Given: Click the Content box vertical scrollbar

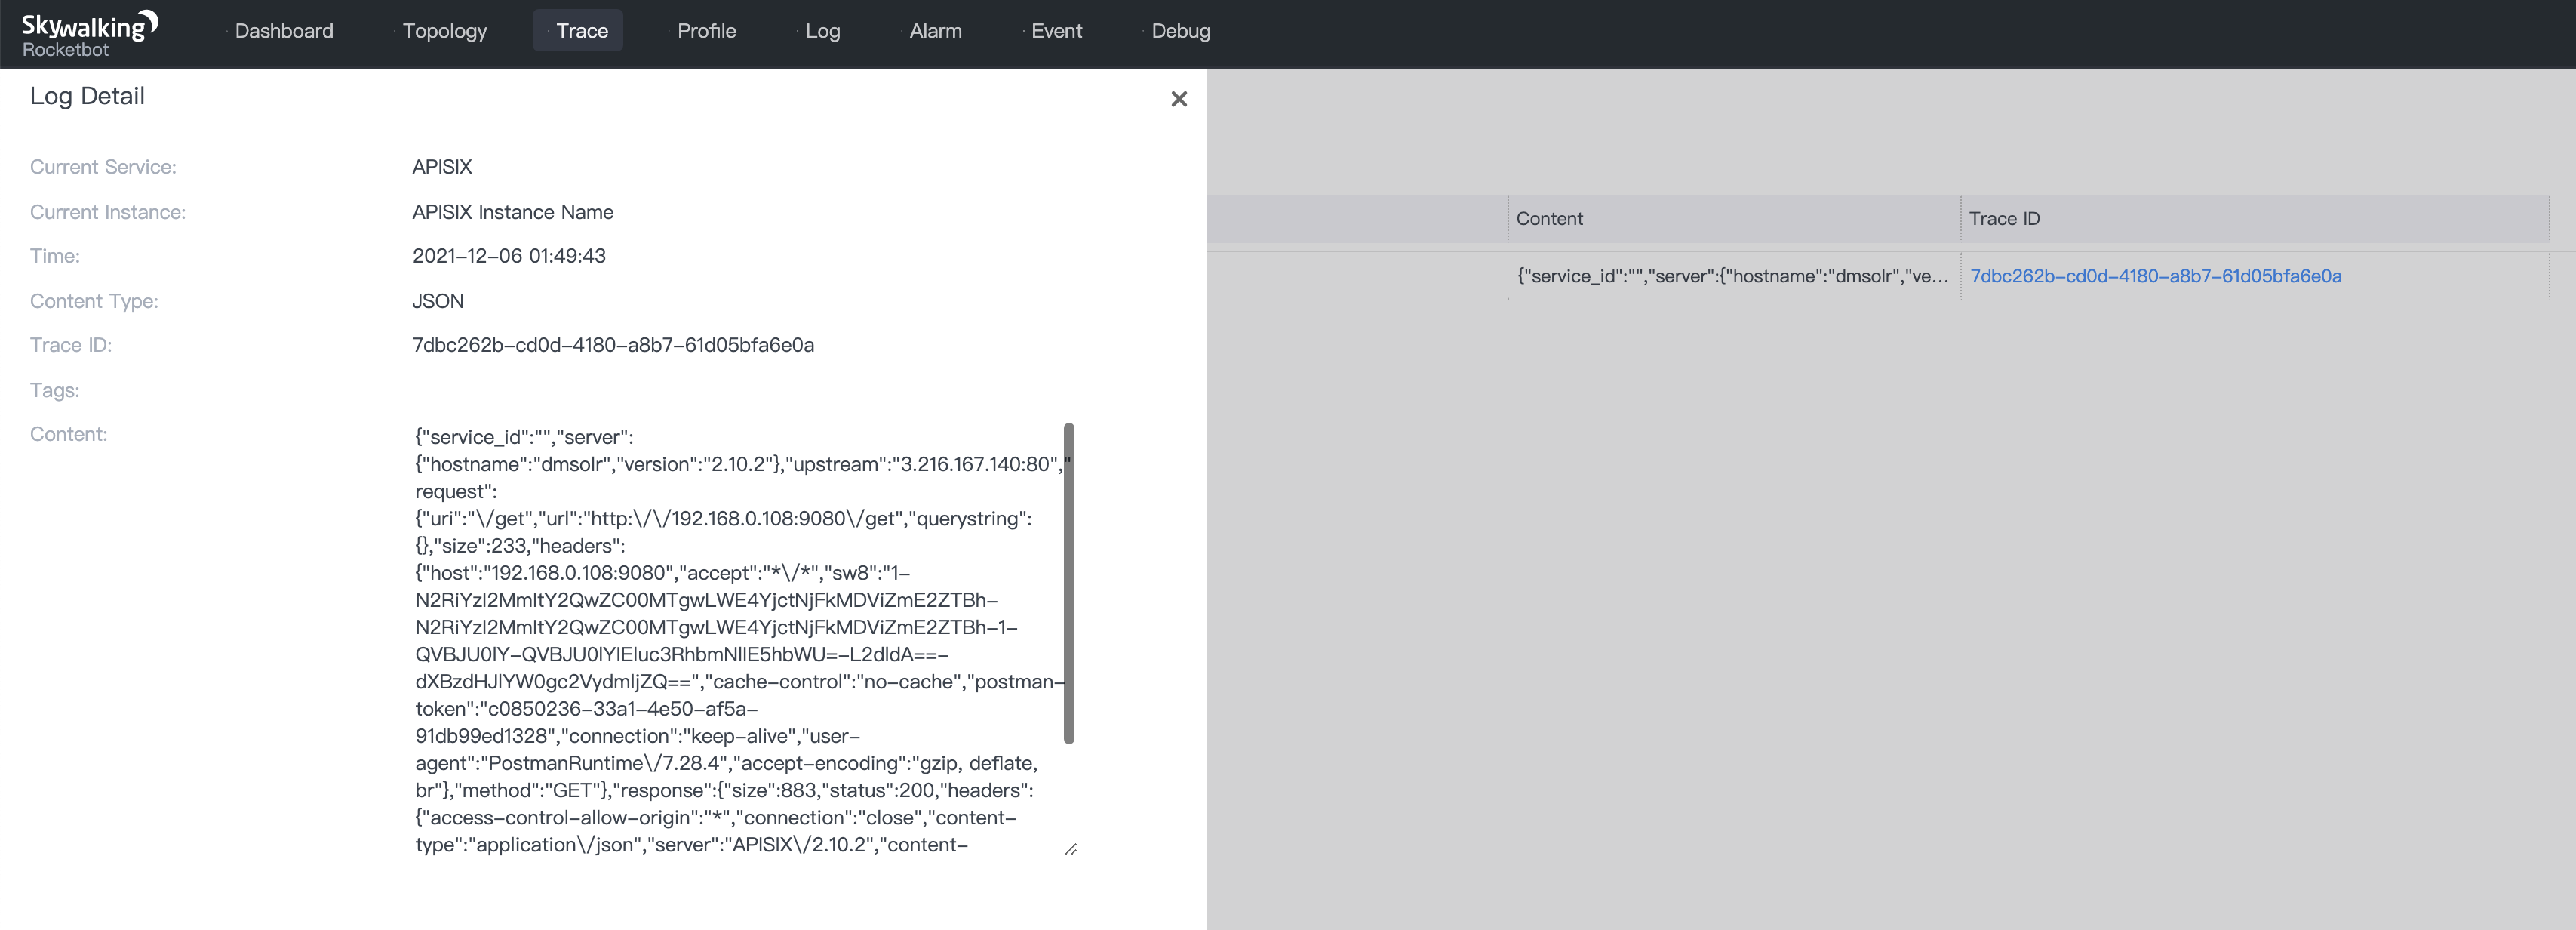Looking at the screenshot, I should (x=1068, y=583).
